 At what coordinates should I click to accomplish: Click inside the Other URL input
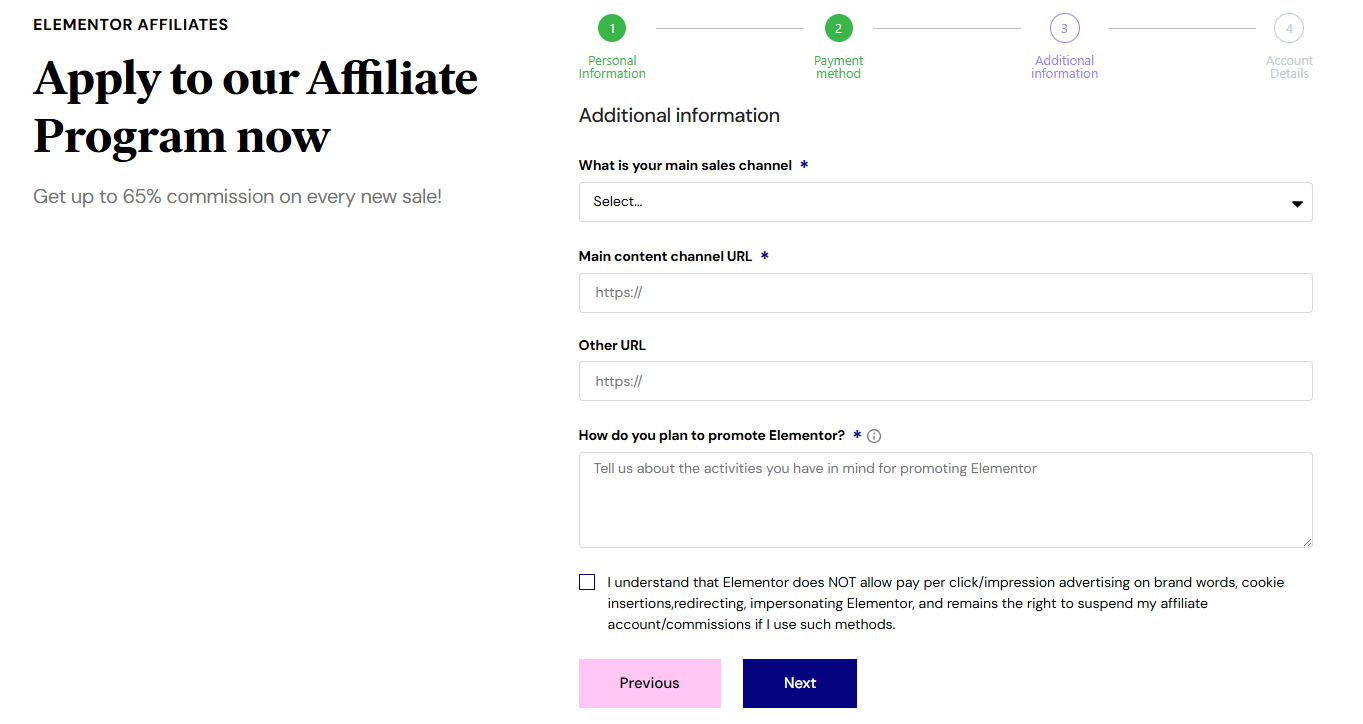tap(945, 381)
